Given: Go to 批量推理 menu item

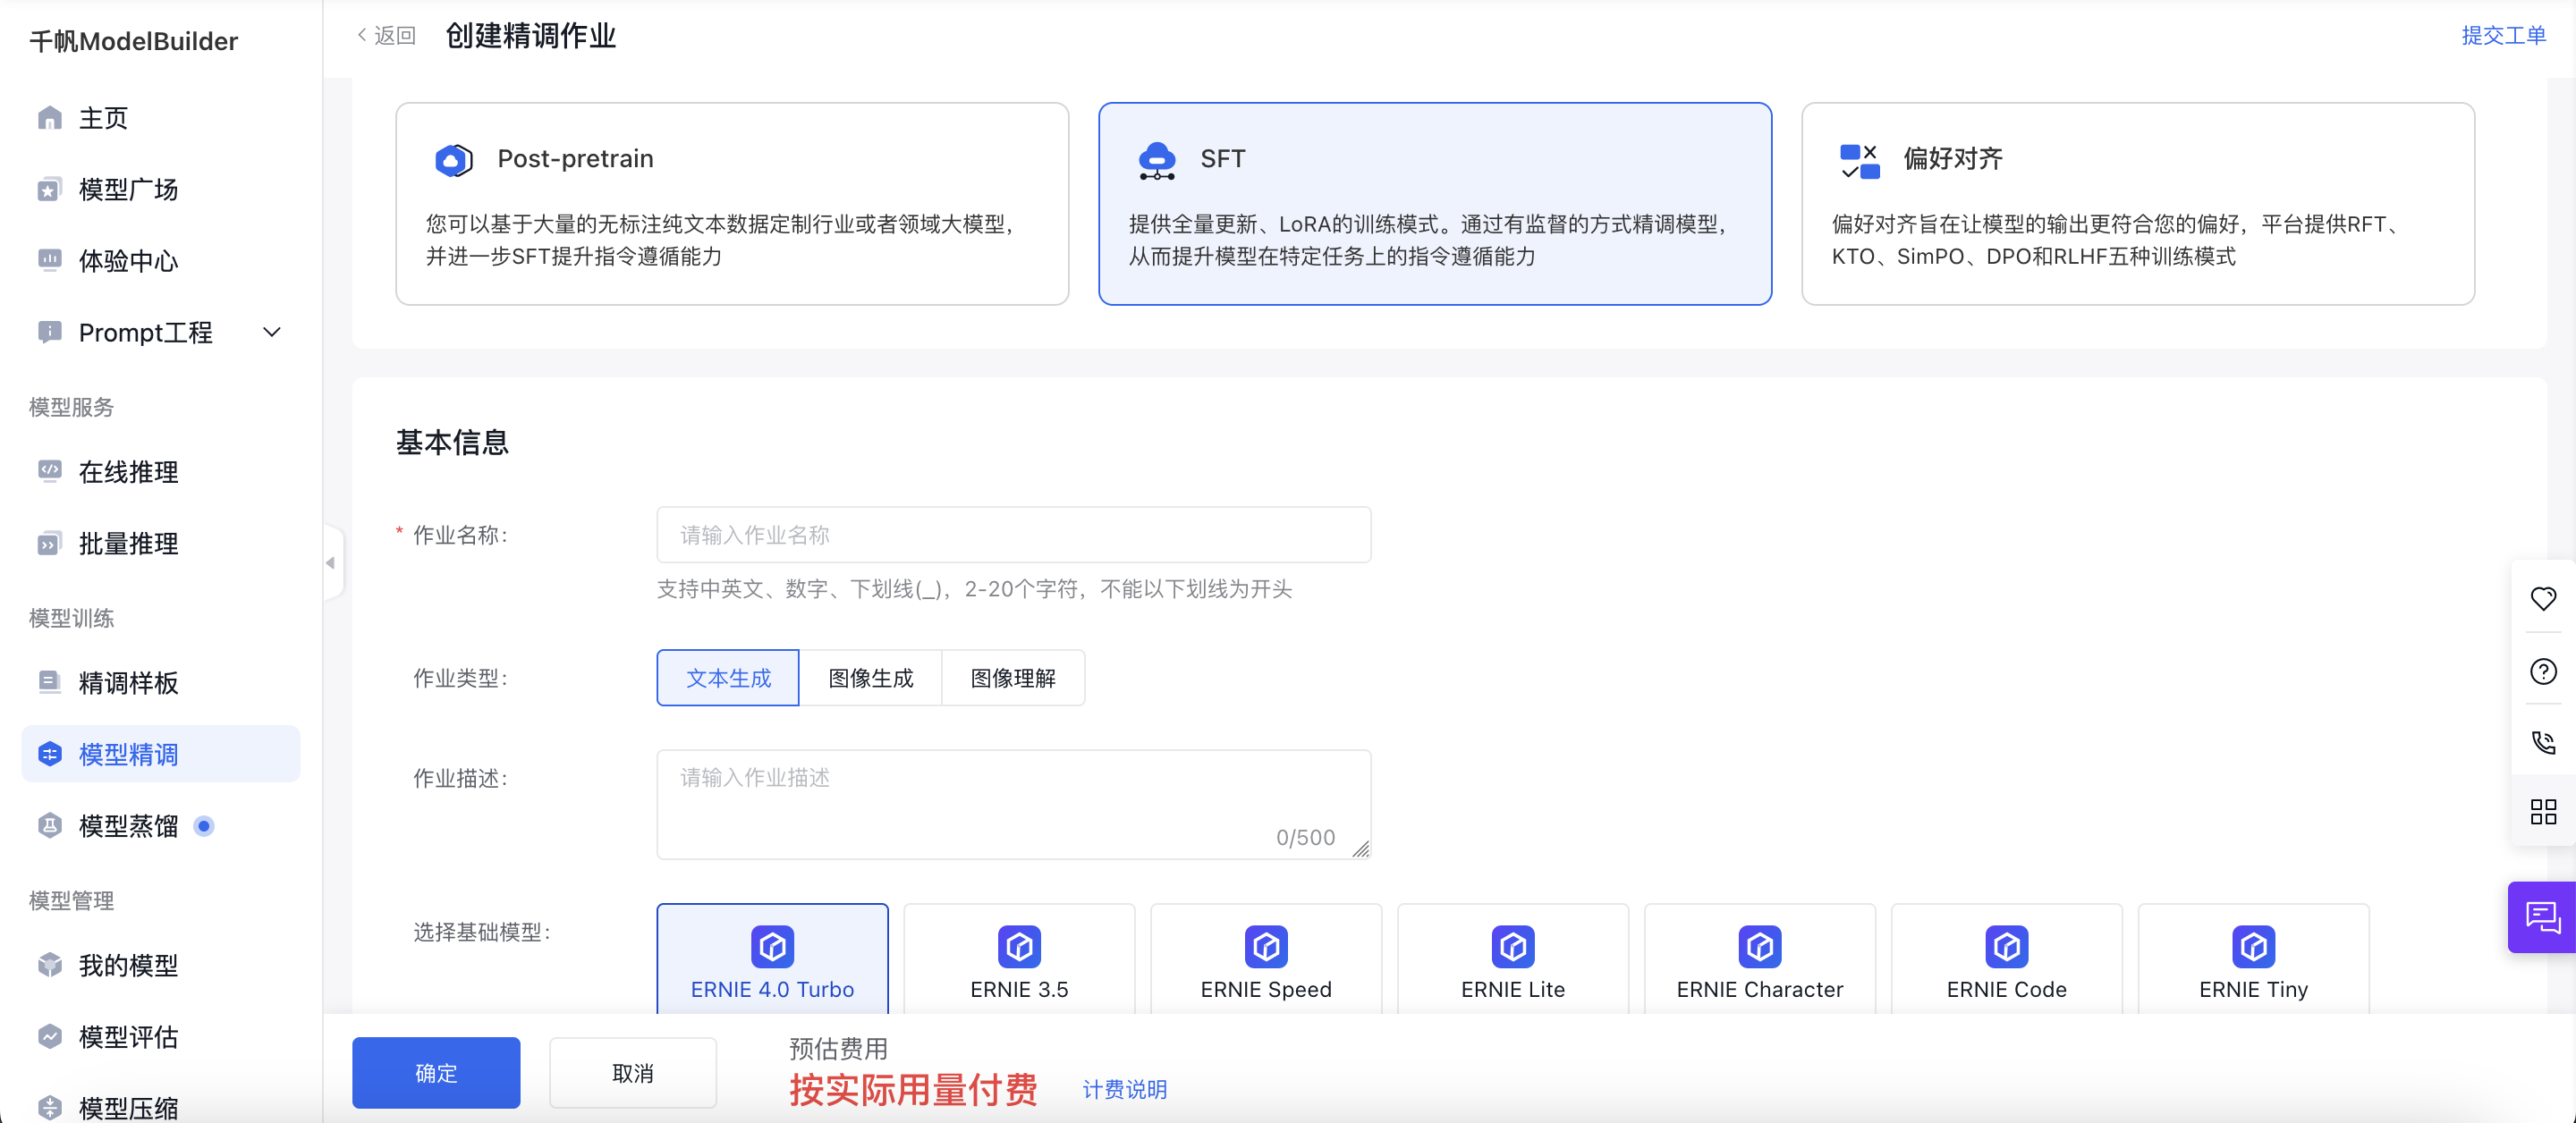Looking at the screenshot, I should pos(160,543).
